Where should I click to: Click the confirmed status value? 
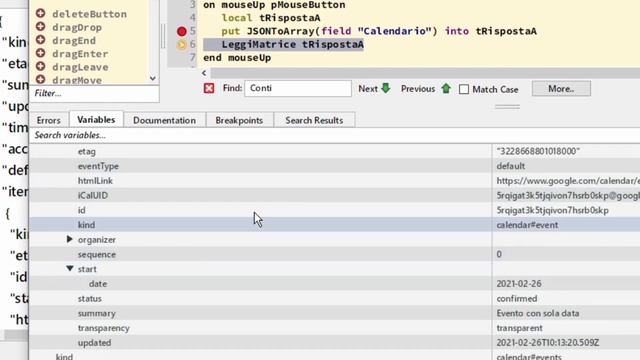click(517, 298)
